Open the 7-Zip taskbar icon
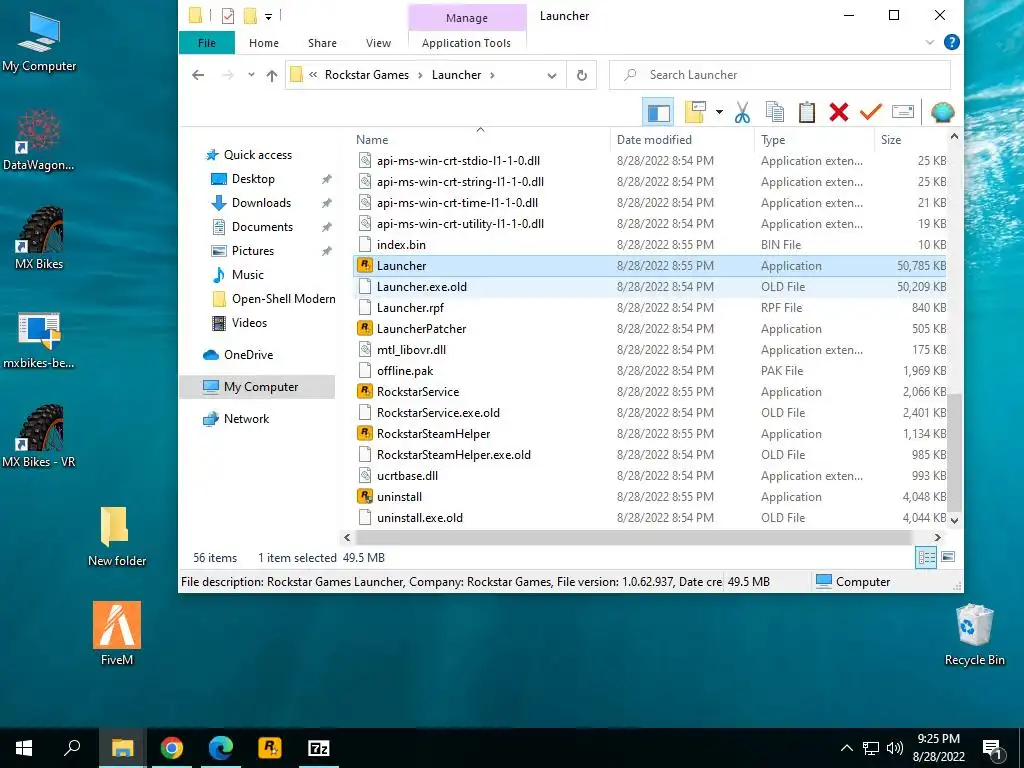Screen dimensions: 1024x768 319,748
